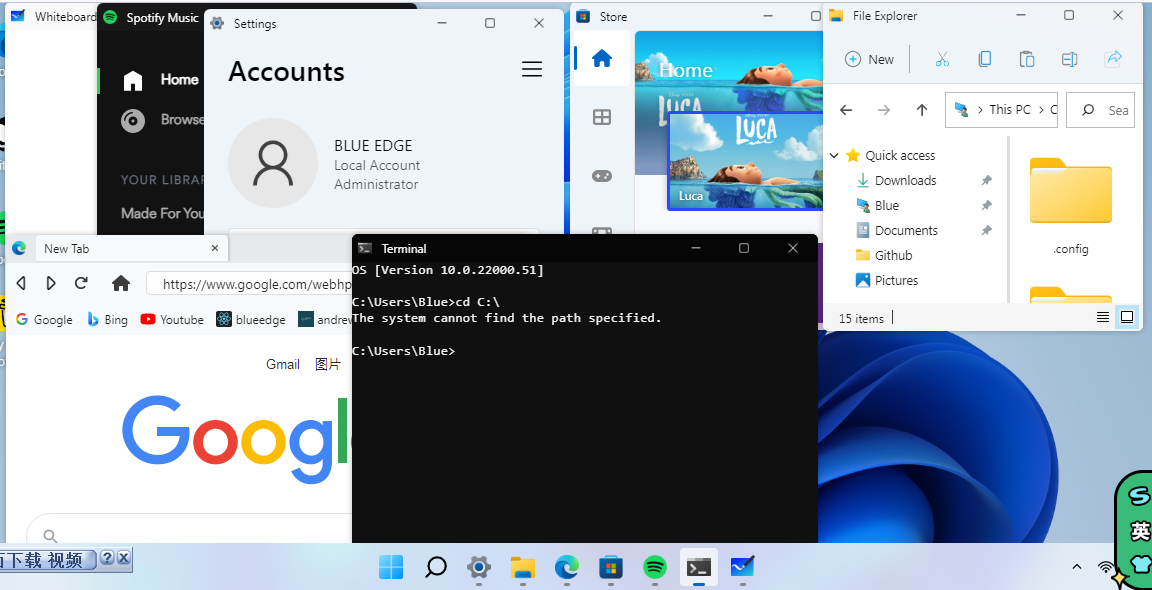Click the Whiteboard taskbar icon
Screen dimensions: 1152x590
coord(742,566)
